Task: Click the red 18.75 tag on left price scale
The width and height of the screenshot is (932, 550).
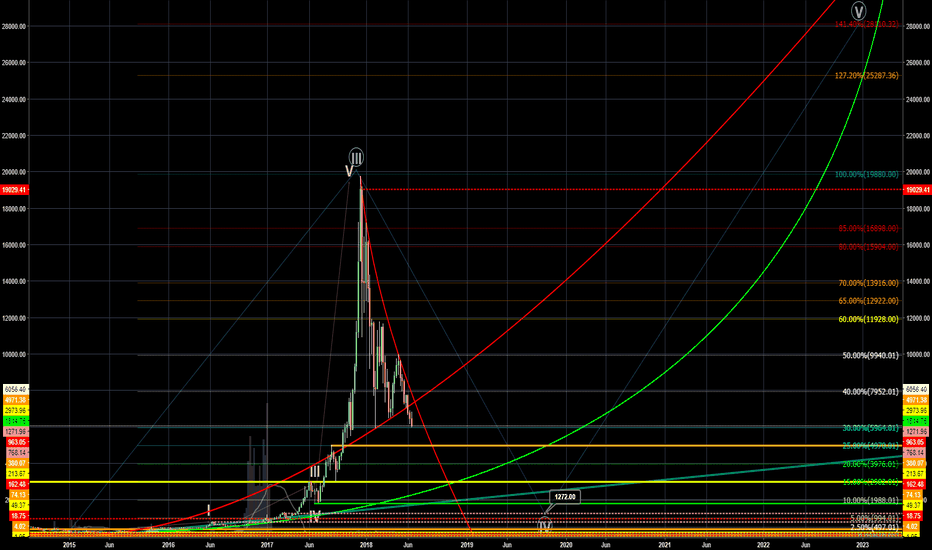Action: 18,516
